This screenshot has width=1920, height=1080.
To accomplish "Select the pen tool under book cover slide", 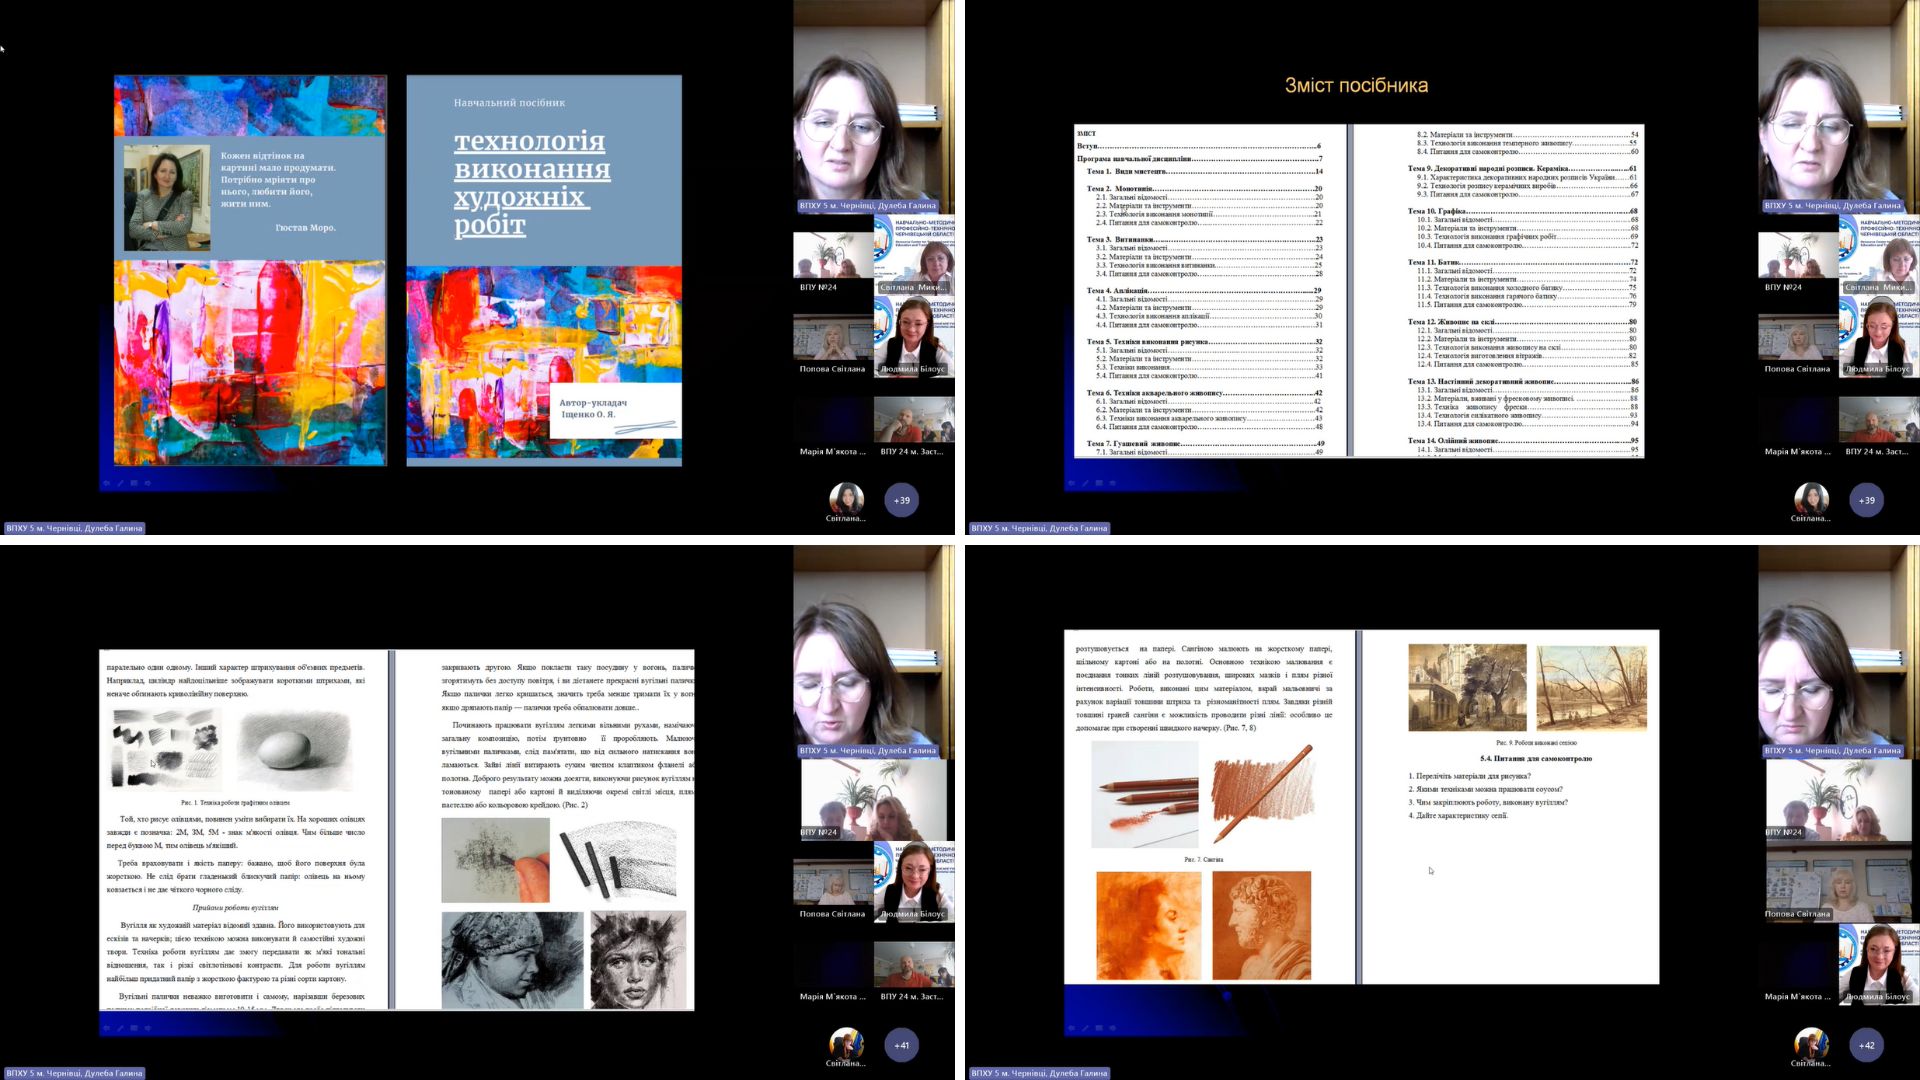I will click(120, 483).
